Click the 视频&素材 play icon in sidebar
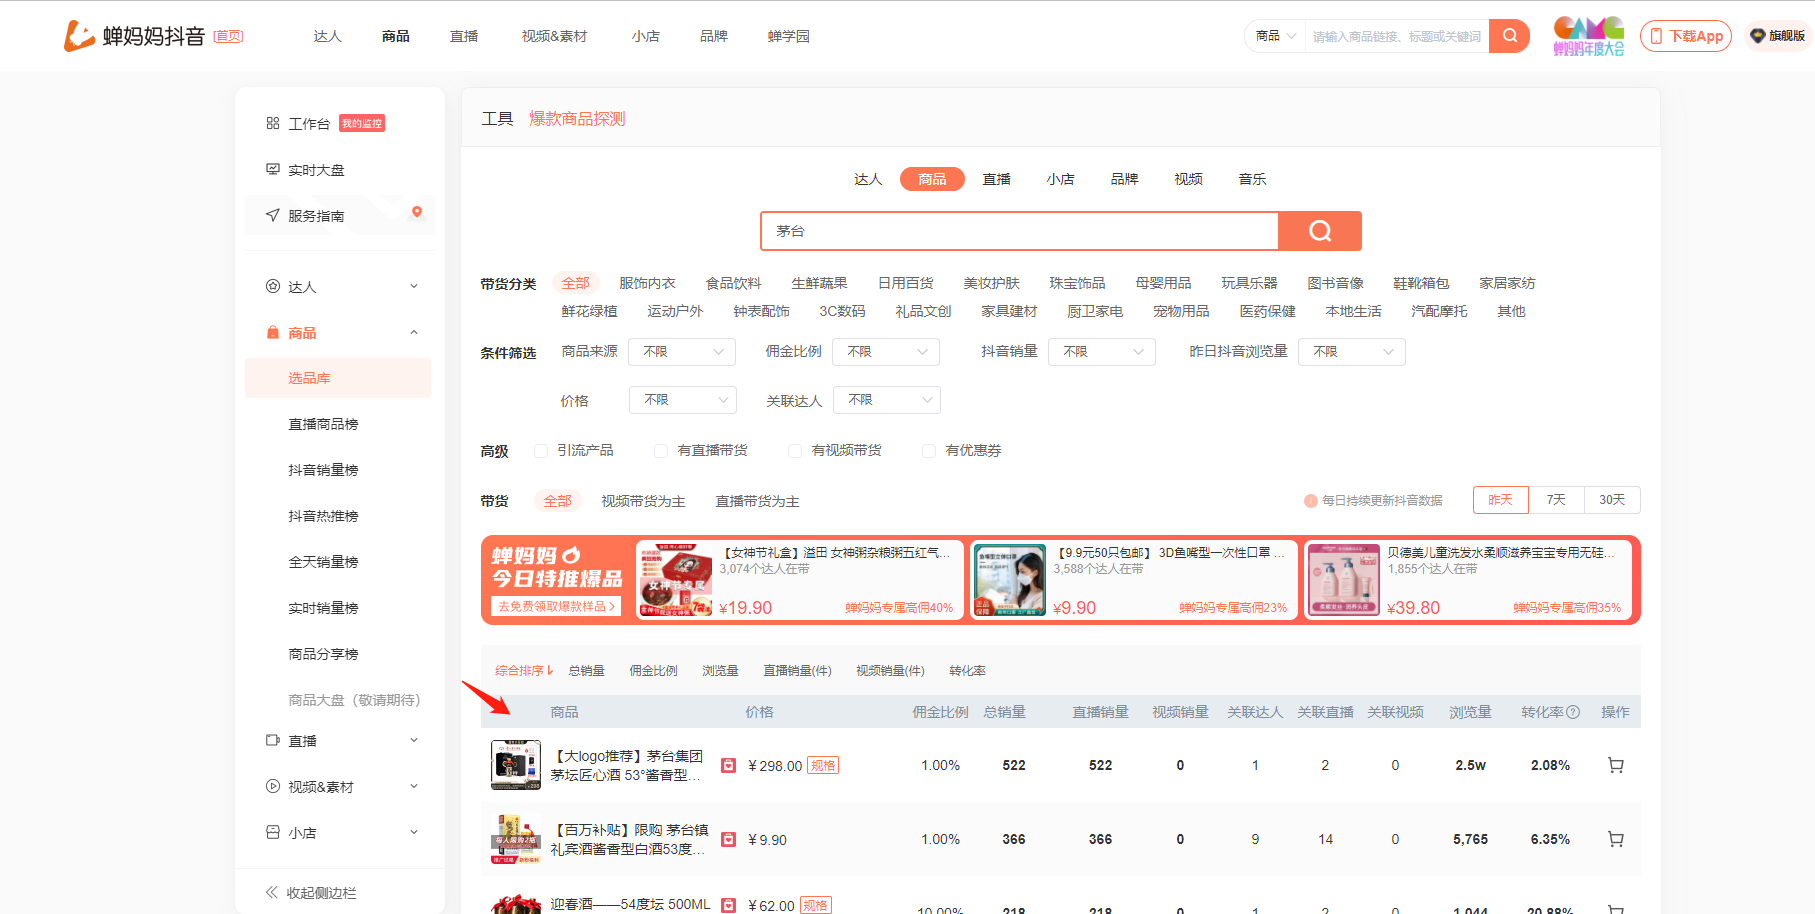The width and height of the screenshot is (1815, 914). (273, 787)
